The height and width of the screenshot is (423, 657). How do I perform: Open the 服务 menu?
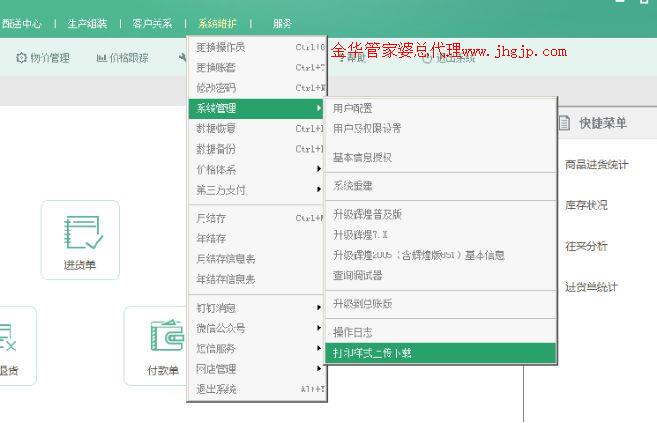coord(282,23)
